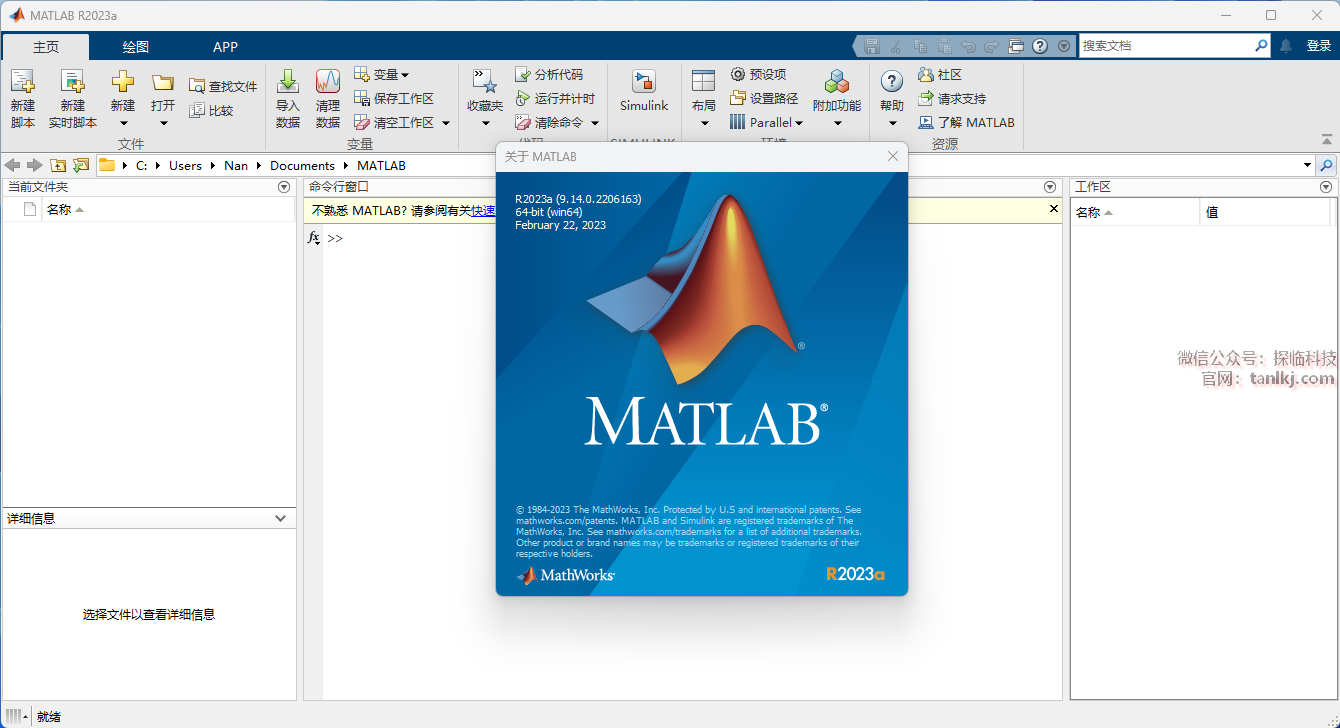
Task: Open the address bar path history dropdown
Action: coord(1307,165)
